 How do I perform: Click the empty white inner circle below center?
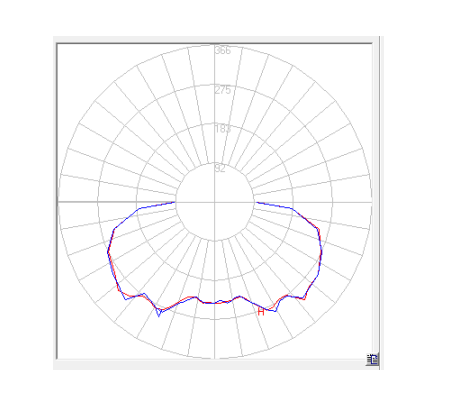click(x=215, y=222)
